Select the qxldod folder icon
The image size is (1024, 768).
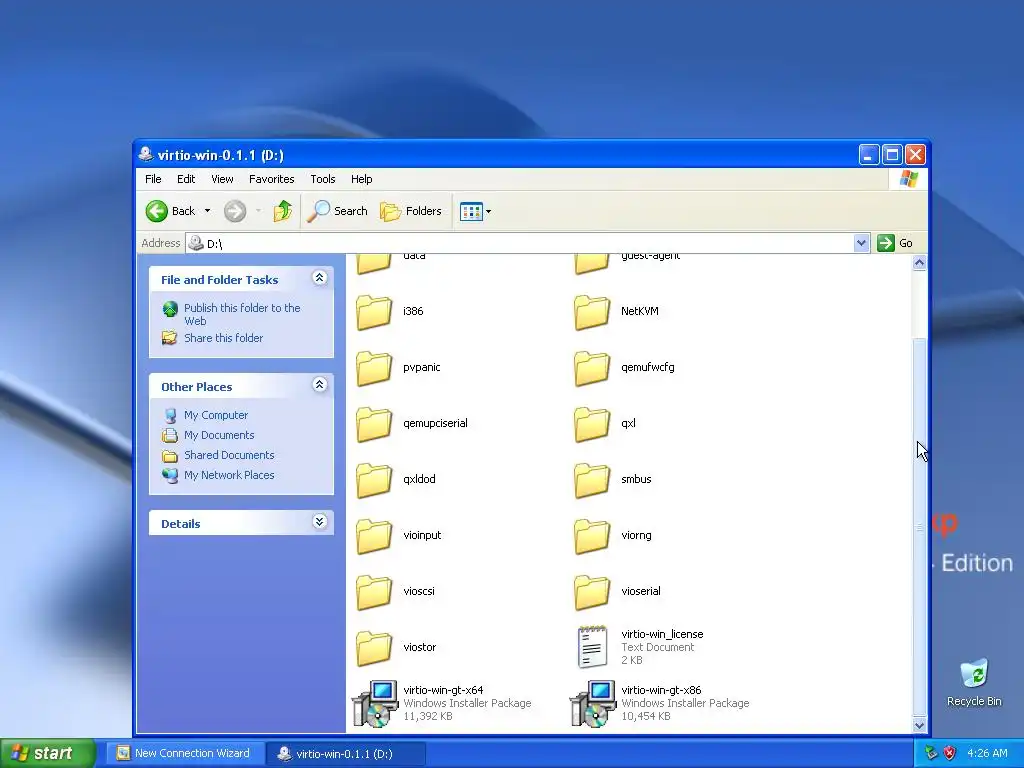(x=374, y=480)
